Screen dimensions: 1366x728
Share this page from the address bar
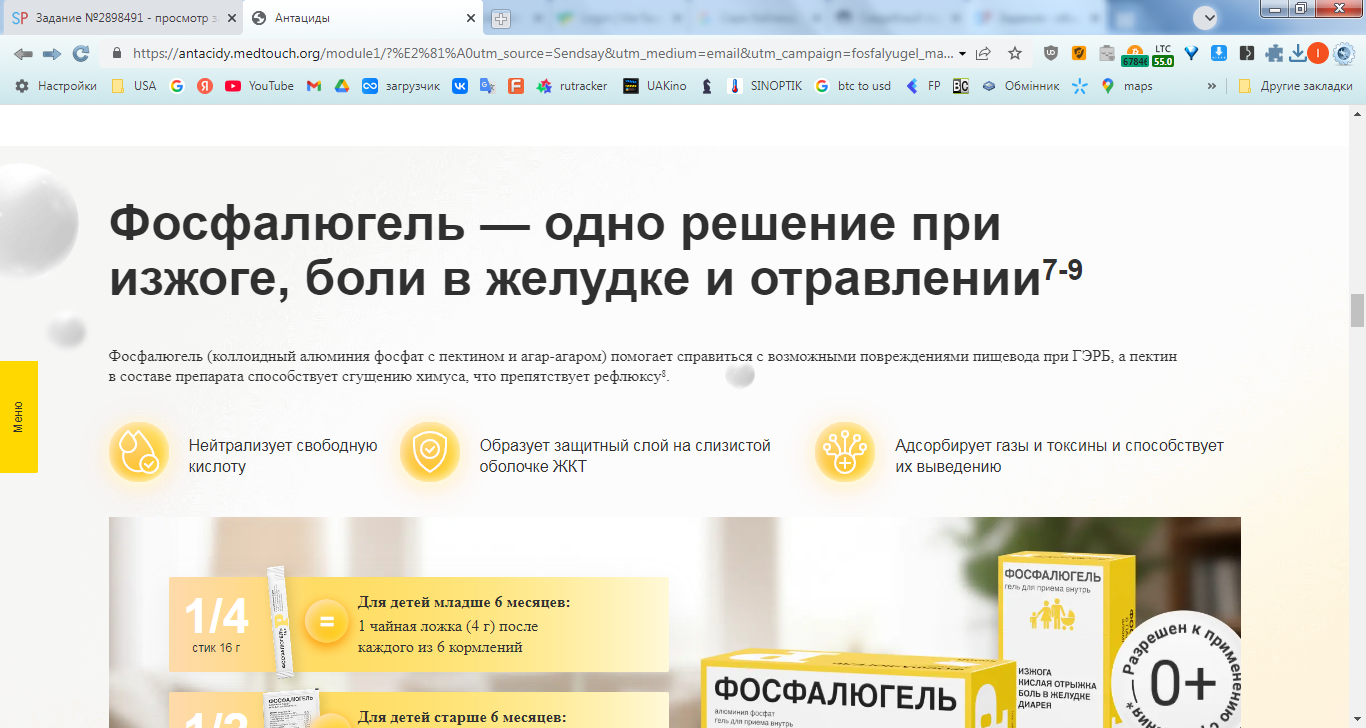coord(984,53)
